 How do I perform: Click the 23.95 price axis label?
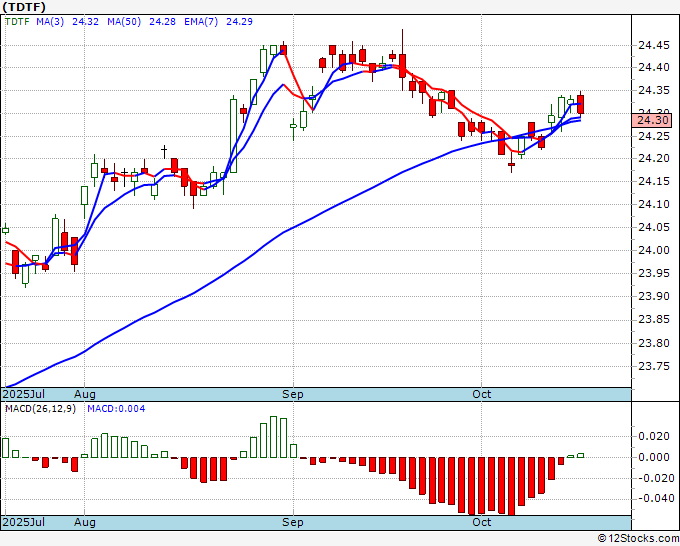pos(654,273)
